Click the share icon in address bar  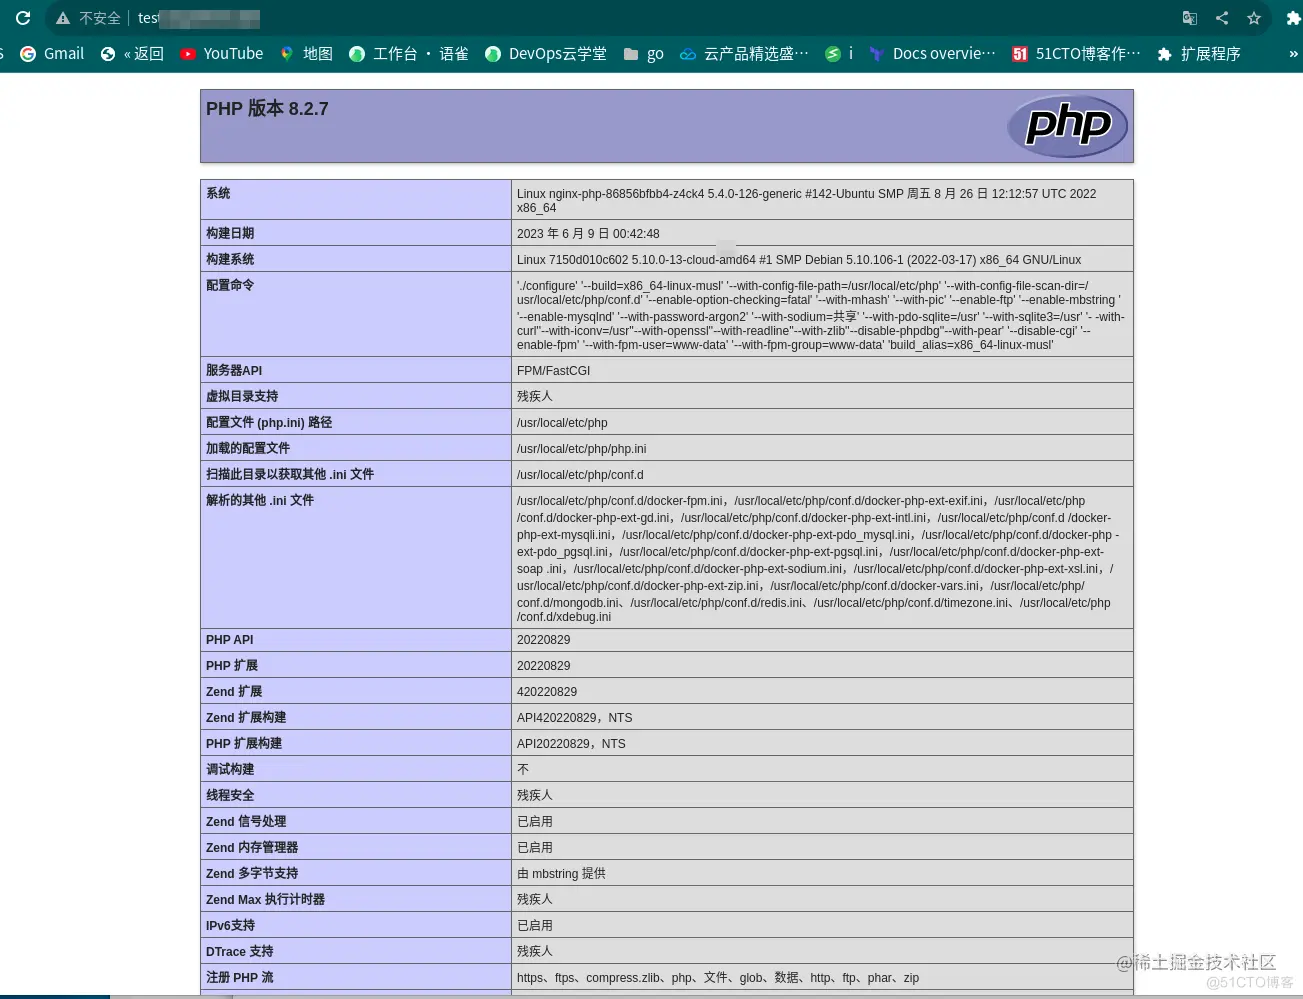click(x=1222, y=18)
